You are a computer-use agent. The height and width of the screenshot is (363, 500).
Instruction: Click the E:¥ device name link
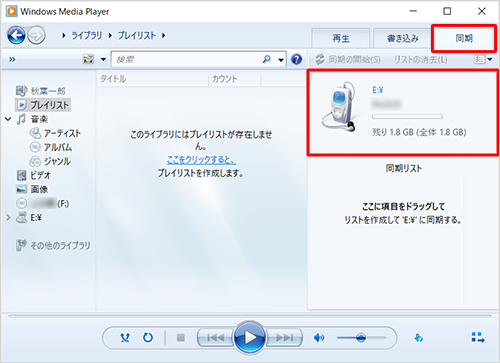click(x=377, y=90)
